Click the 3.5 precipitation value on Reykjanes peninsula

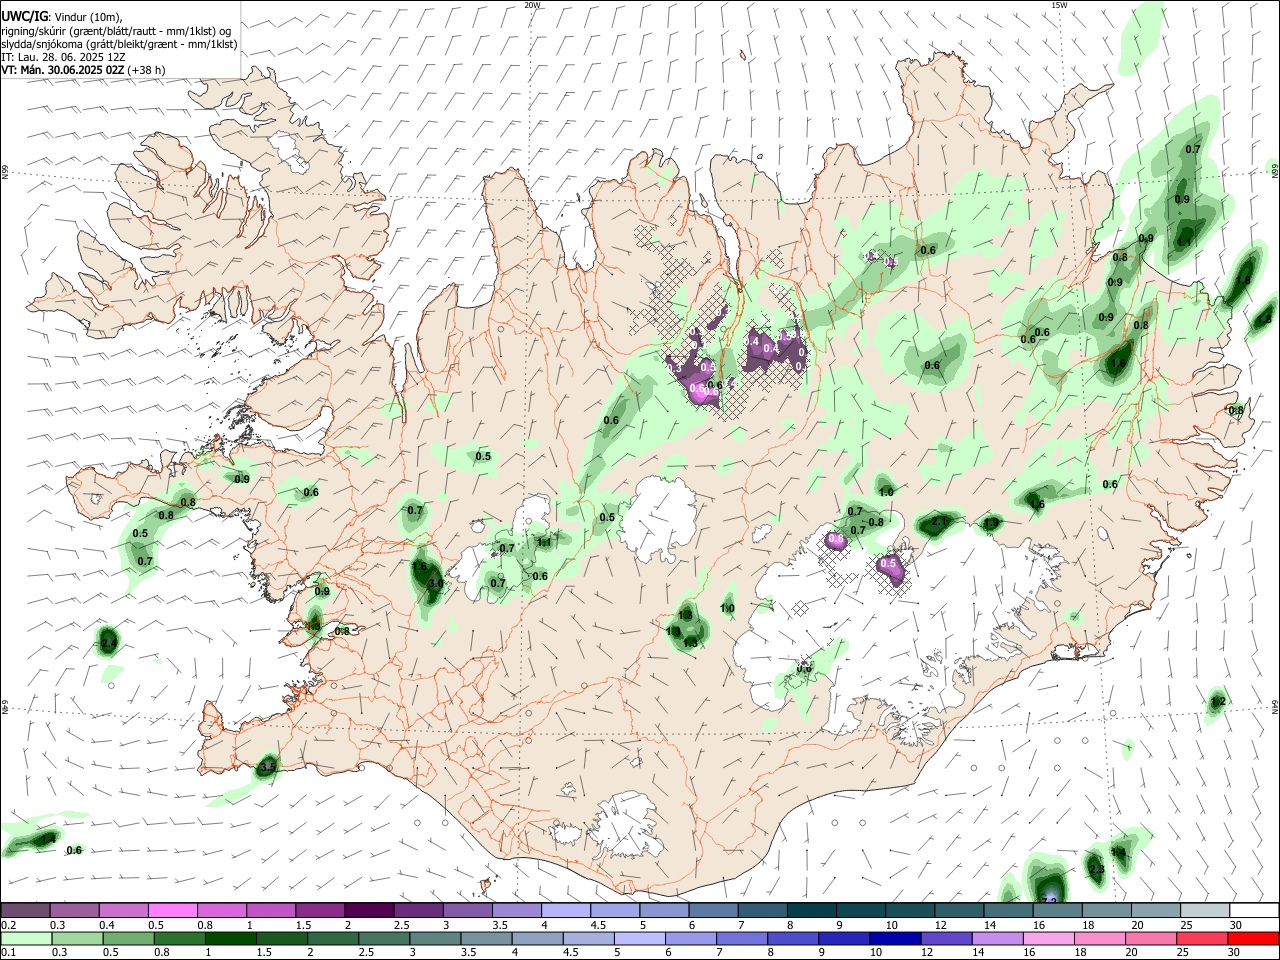(267, 768)
